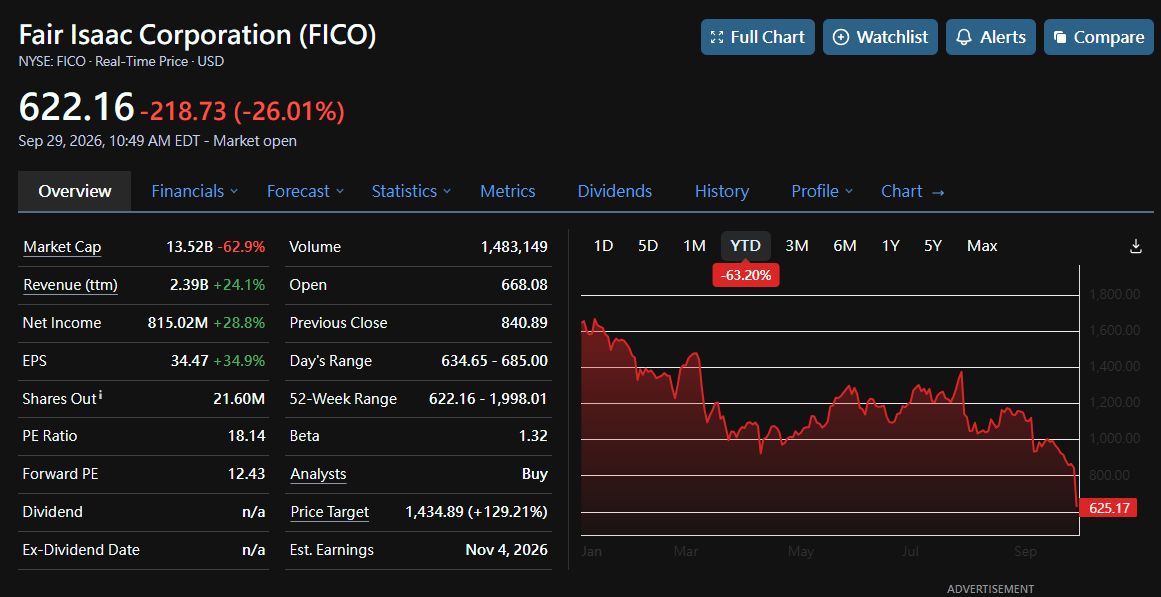
Task: Expand the Financials dropdown menu
Action: (x=195, y=191)
